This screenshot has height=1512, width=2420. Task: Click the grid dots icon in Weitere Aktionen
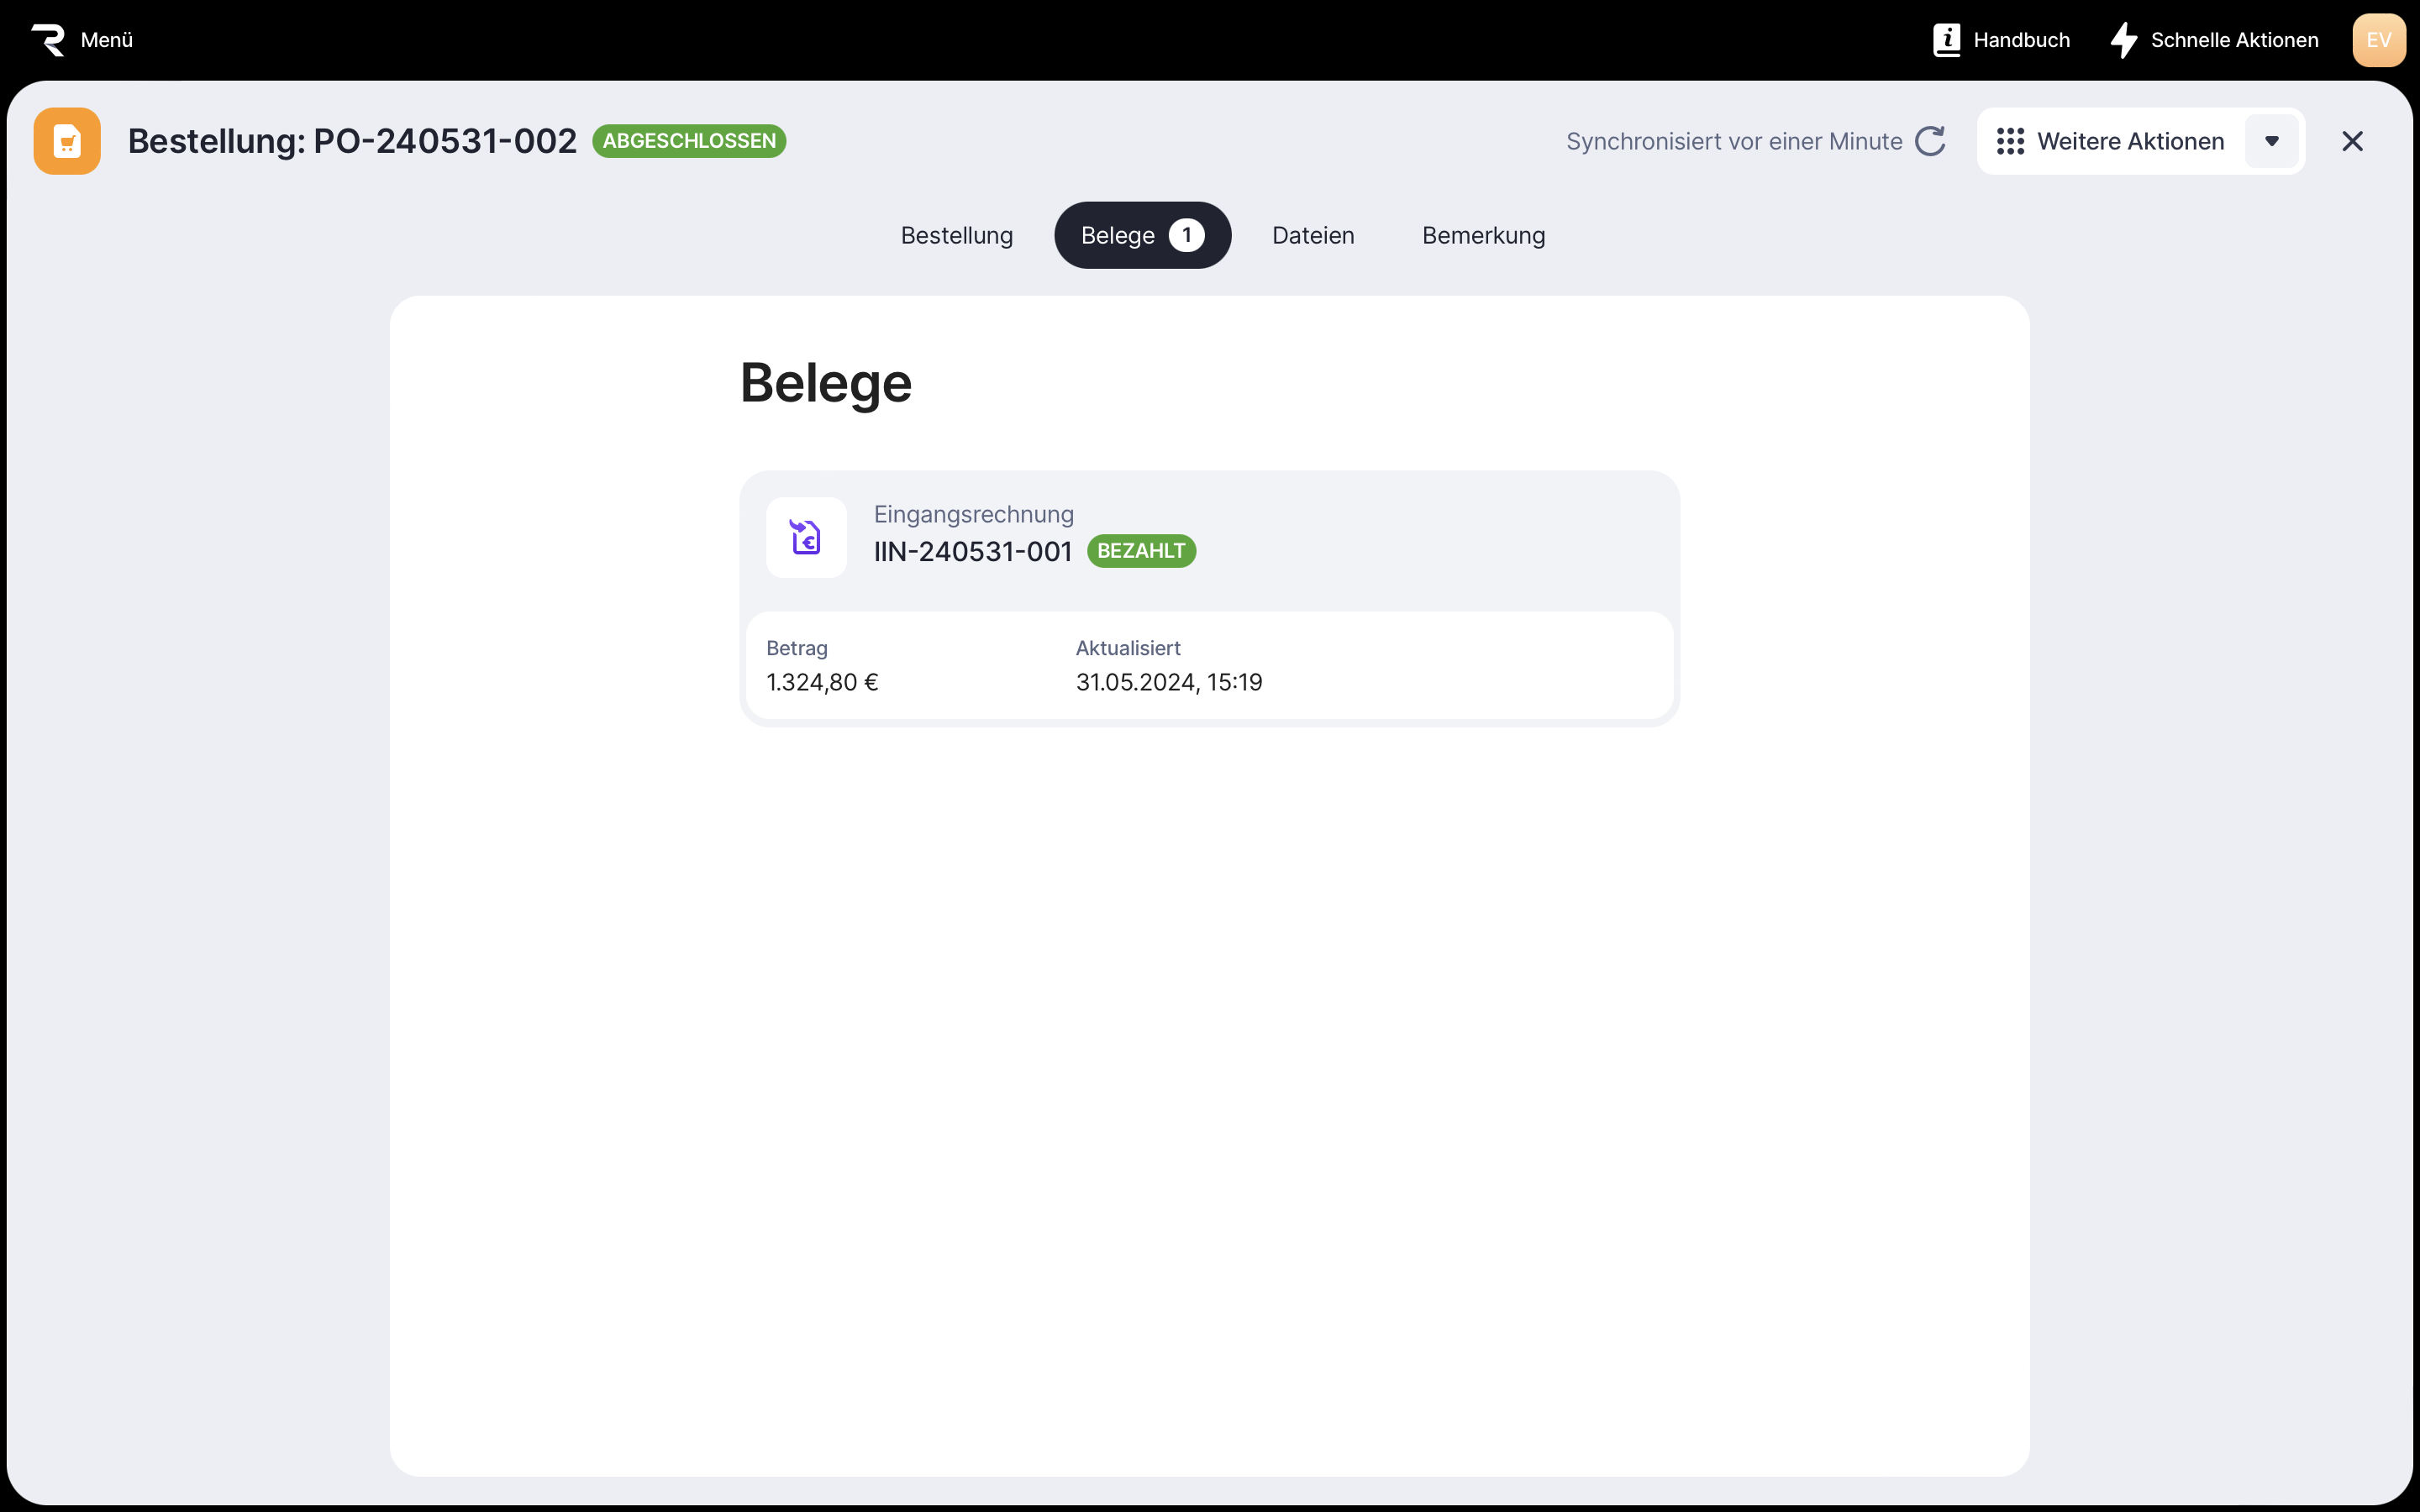point(2010,141)
